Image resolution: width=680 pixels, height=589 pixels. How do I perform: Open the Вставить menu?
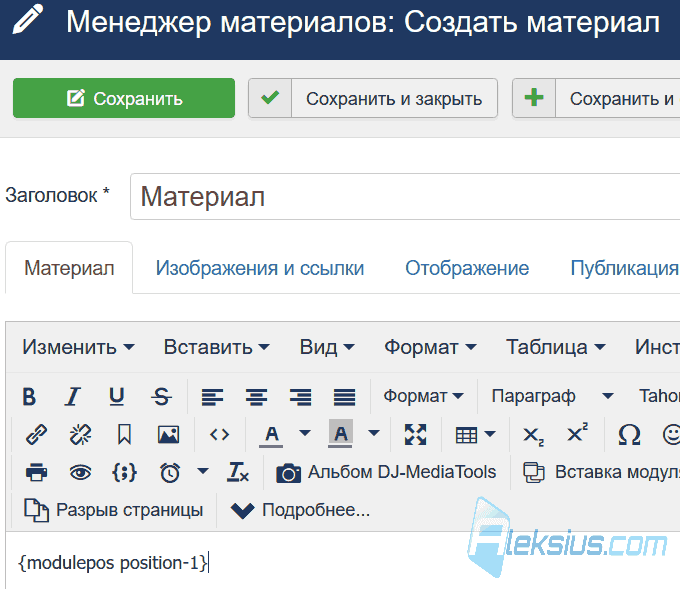pos(216,347)
